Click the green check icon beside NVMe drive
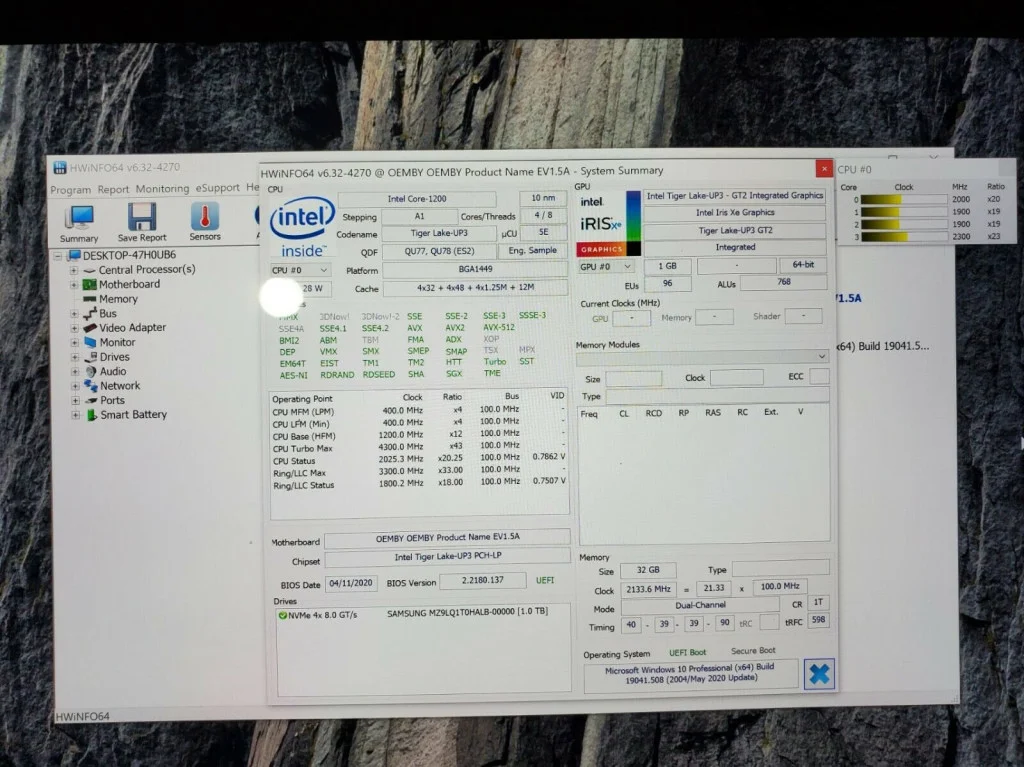 (x=283, y=614)
